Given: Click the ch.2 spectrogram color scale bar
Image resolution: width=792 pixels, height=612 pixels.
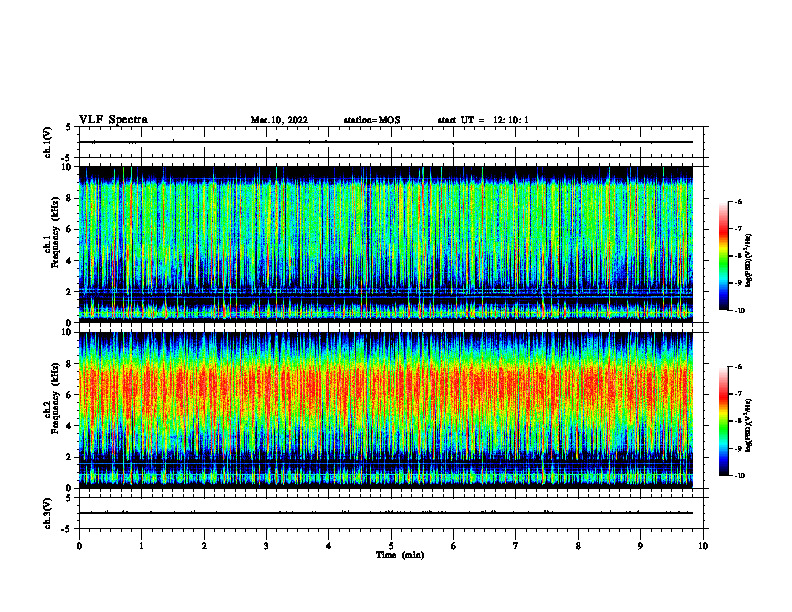Looking at the screenshot, I should (724, 421).
